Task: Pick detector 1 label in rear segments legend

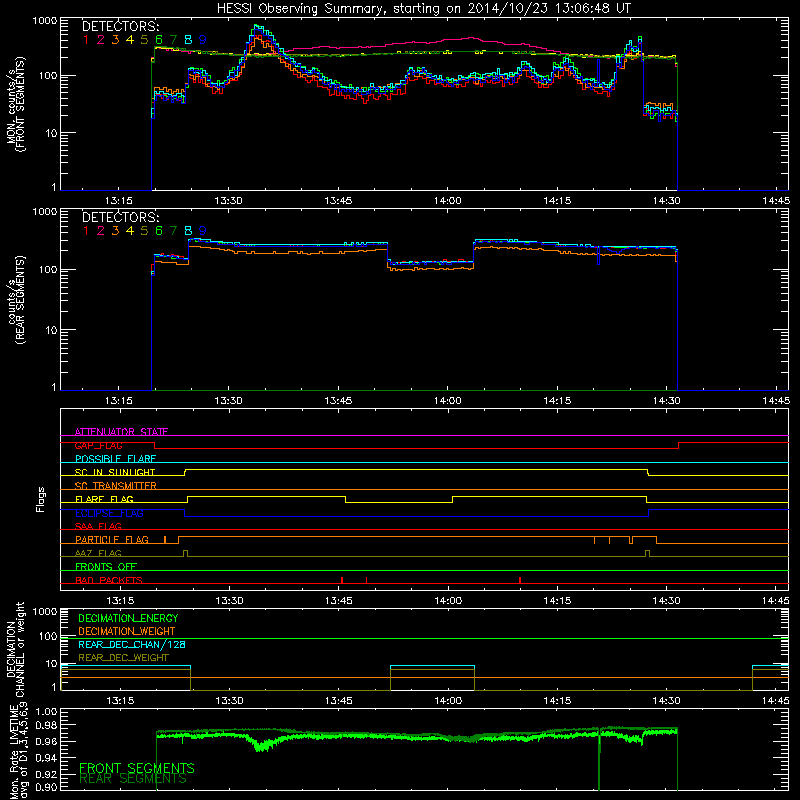Action: tap(86, 231)
